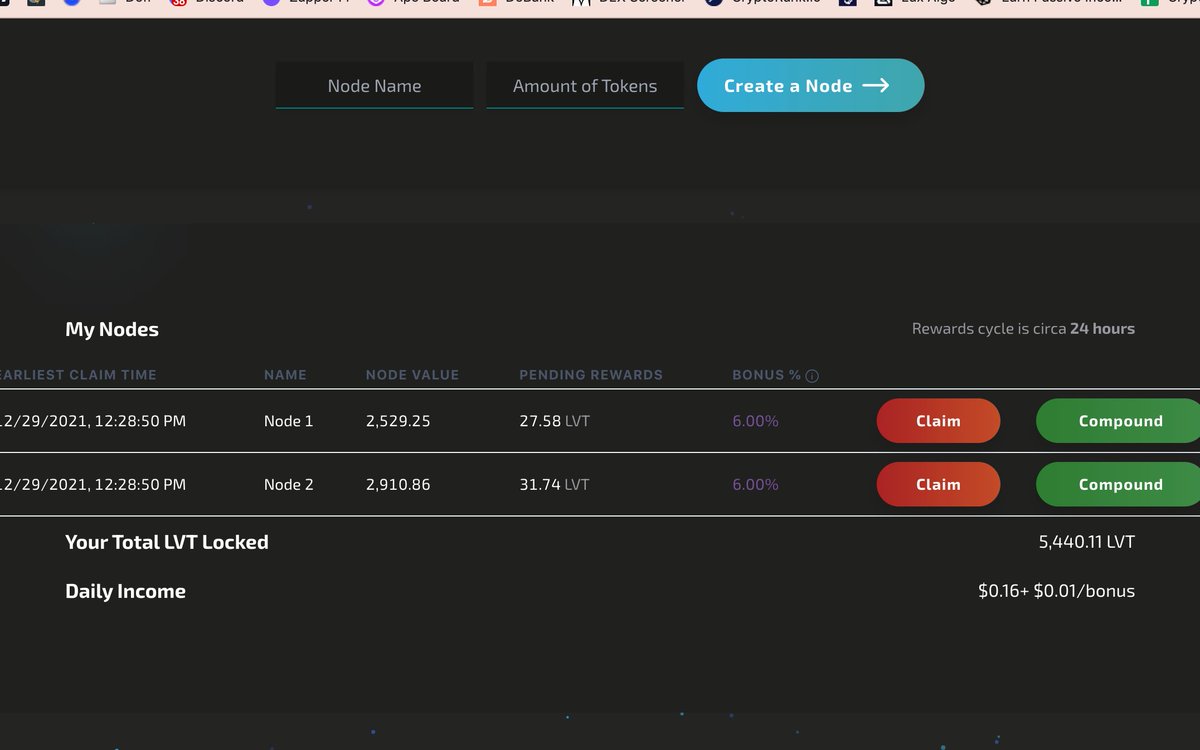This screenshot has height=750, width=1200.
Task: Click the Create a Node button
Action: click(x=811, y=85)
